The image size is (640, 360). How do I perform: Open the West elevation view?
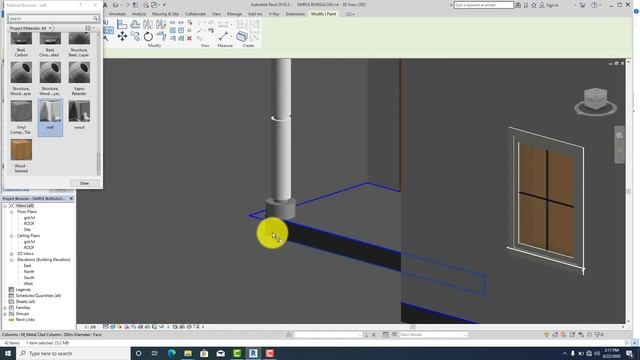(28, 284)
